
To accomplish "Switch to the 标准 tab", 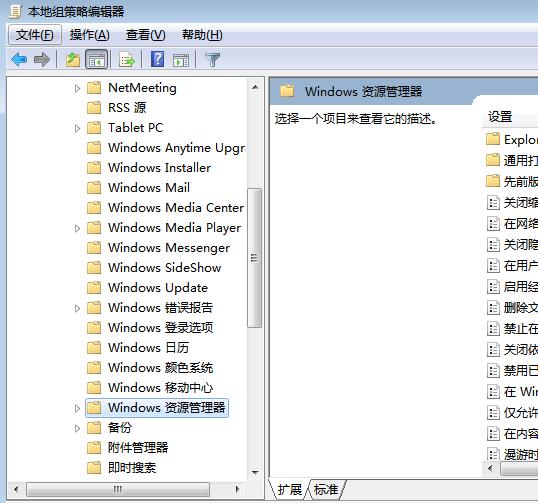I will 326,490.
